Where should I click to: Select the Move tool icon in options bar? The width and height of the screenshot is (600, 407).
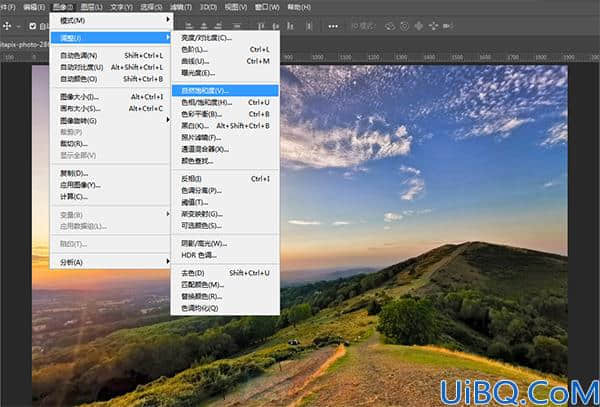[7, 26]
